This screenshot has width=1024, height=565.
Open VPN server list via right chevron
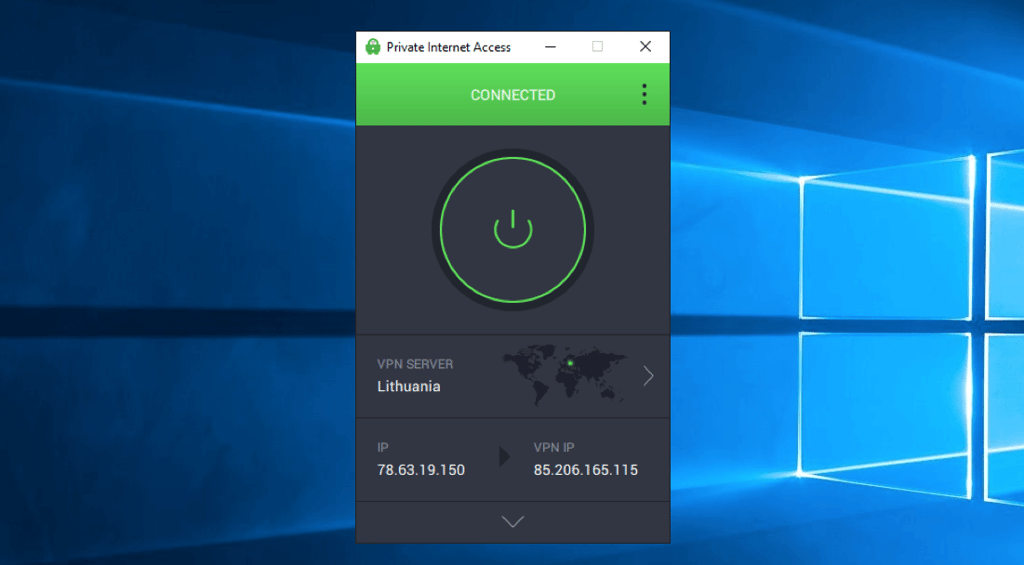648,376
